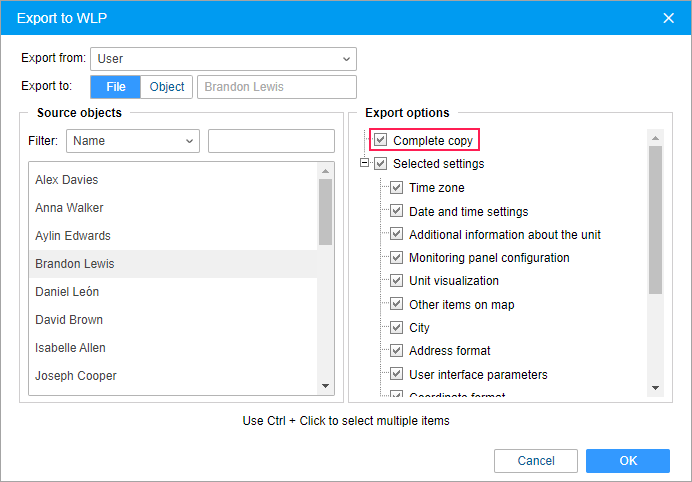692x482 pixels.
Task: Open the Export from dropdown
Action: click(x=223, y=59)
